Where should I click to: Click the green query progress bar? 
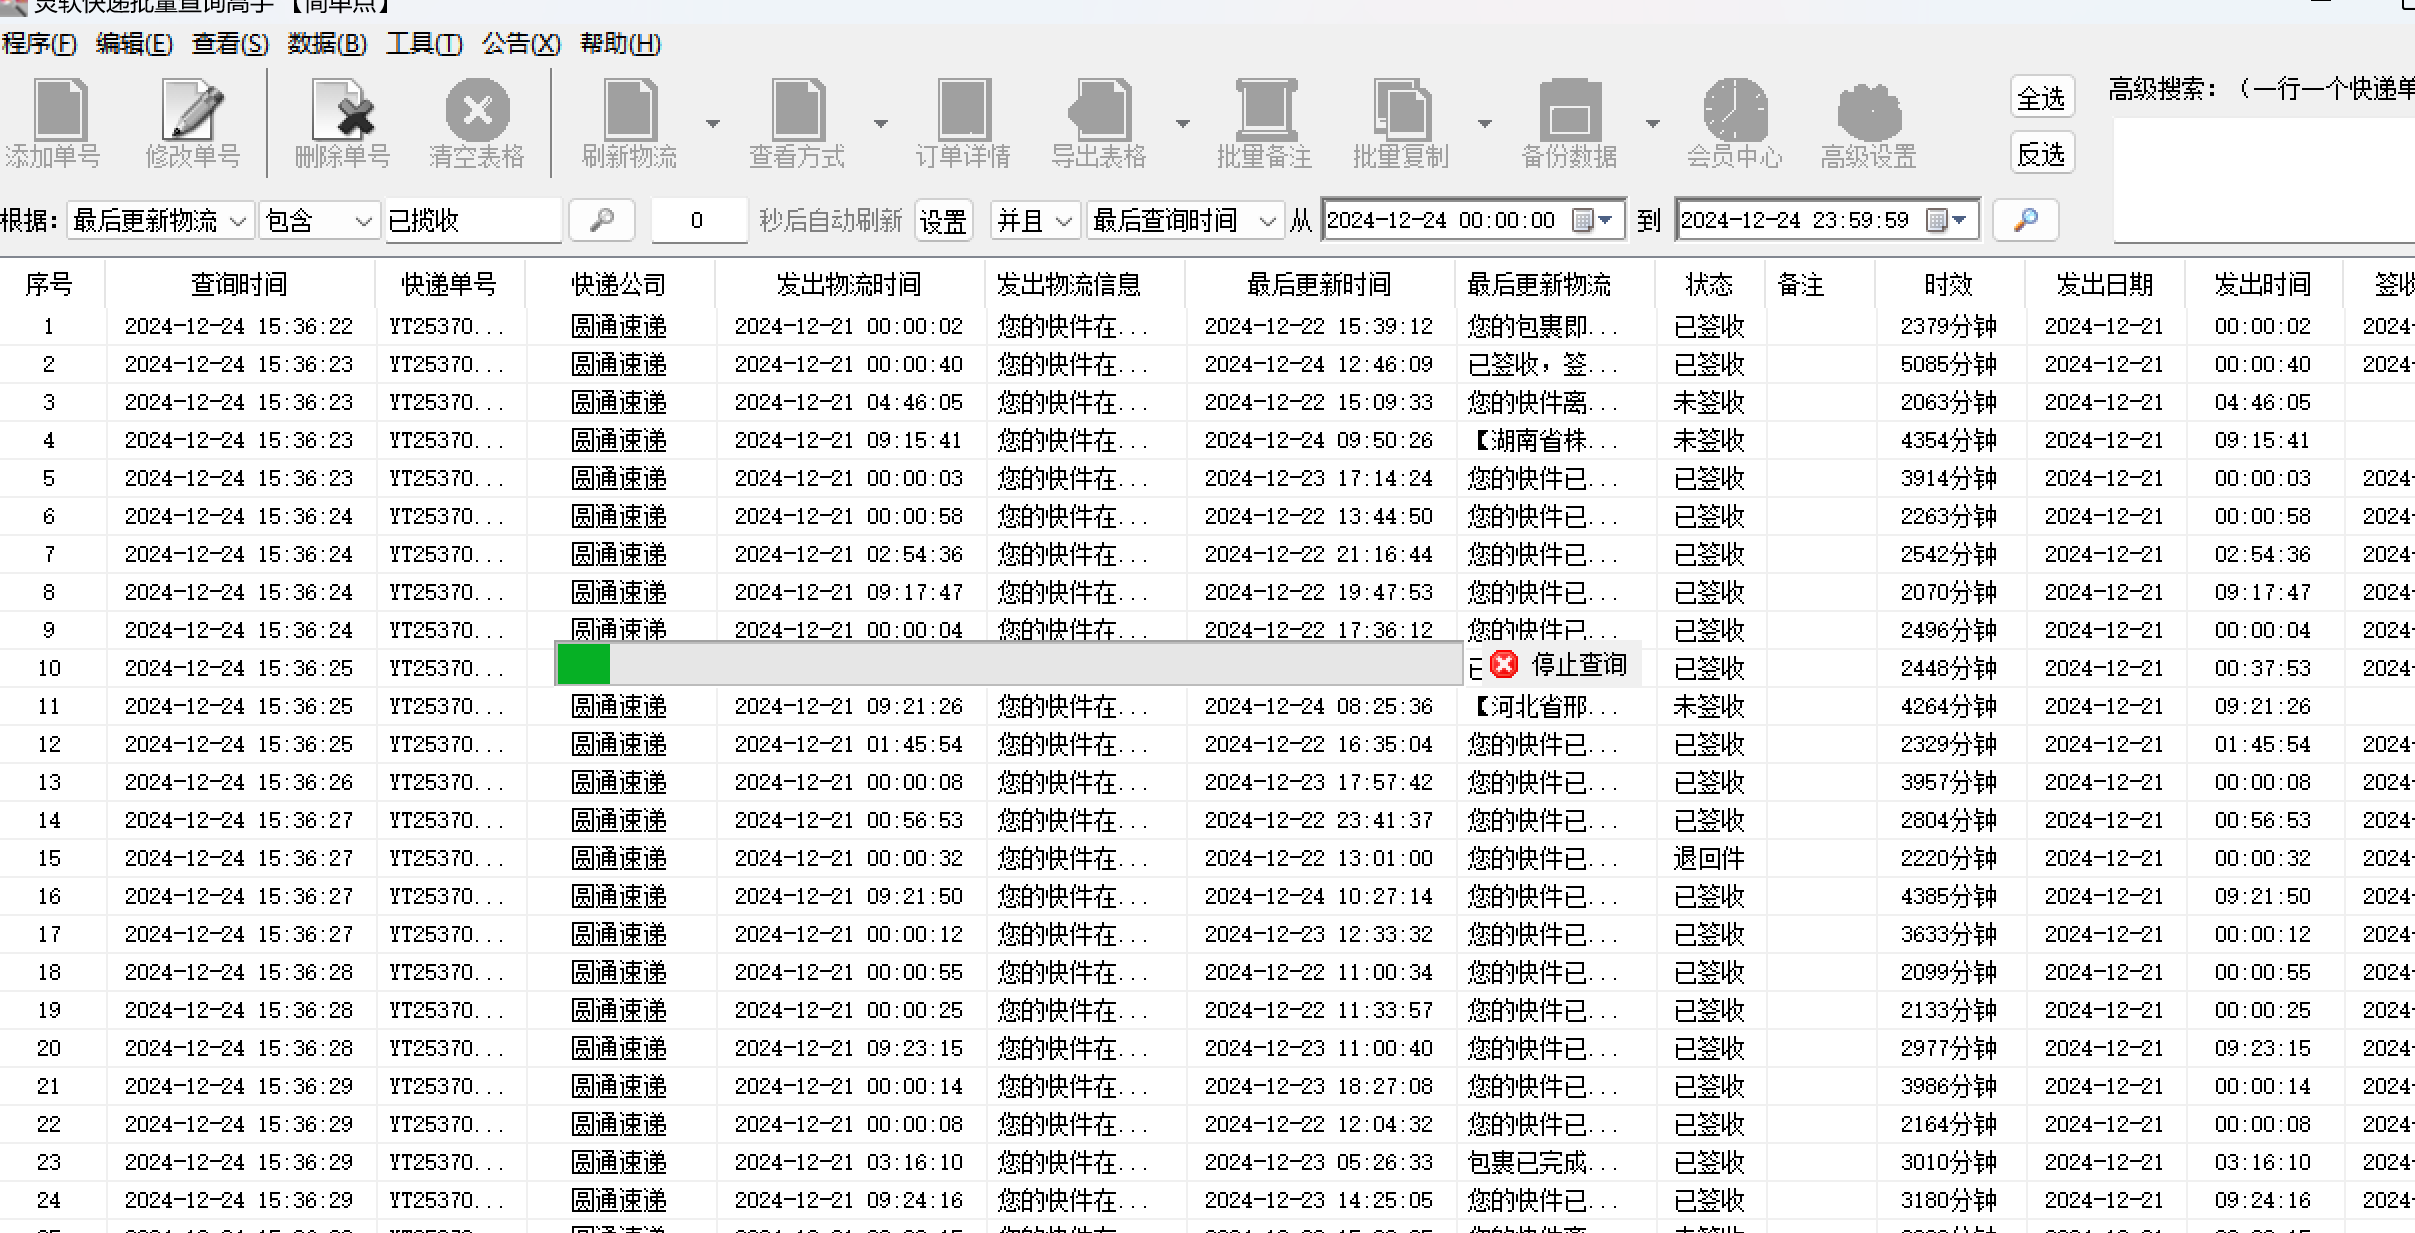tap(583, 665)
